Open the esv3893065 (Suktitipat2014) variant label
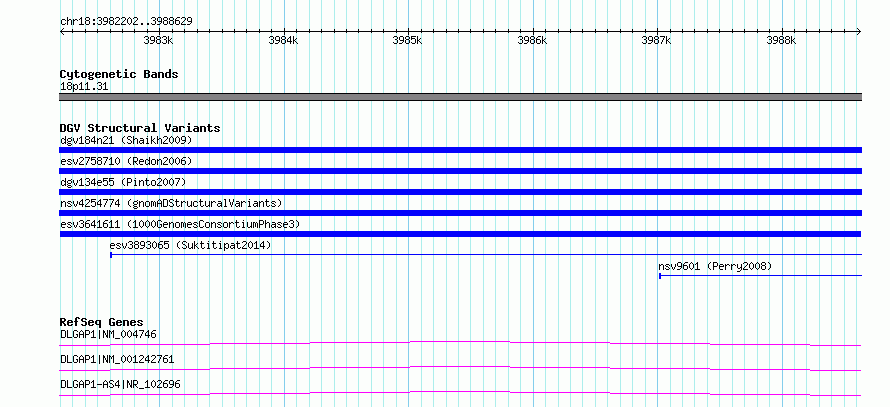 pos(190,246)
